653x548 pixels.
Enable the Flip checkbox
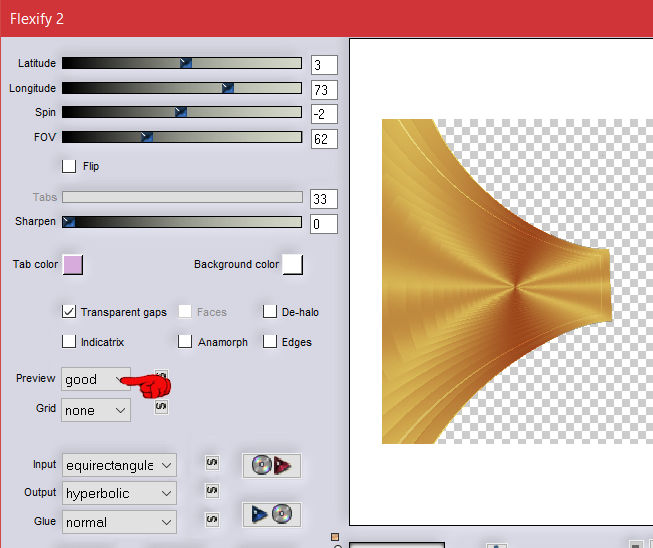tap(69, 166)
